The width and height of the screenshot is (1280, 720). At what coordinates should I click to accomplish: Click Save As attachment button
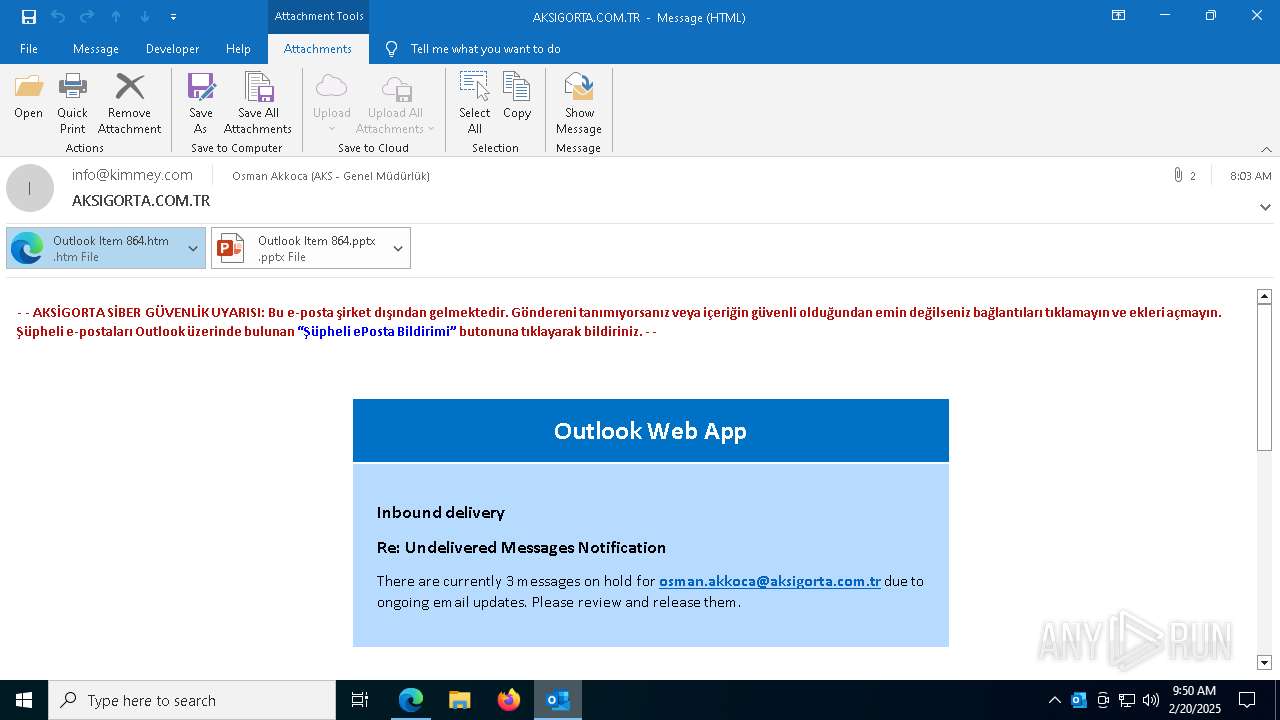(x=201, y=104)
